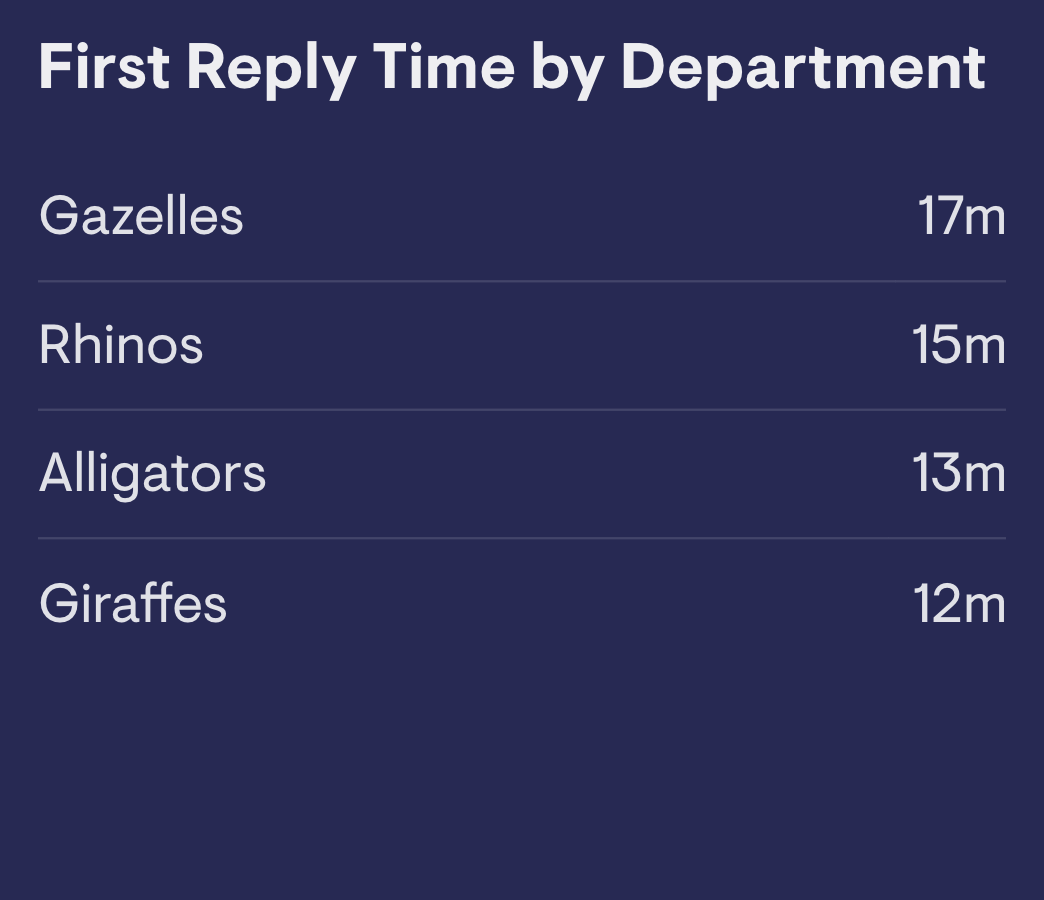Click the blank space between Rhinos and 15m
The height and width of the screenshot is (900, 1044).
558,345
